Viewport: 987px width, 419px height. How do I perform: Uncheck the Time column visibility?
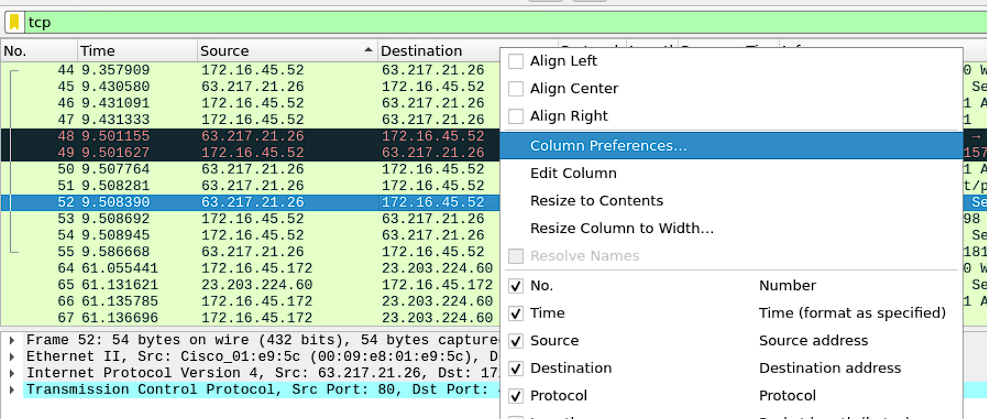(516, 313)
